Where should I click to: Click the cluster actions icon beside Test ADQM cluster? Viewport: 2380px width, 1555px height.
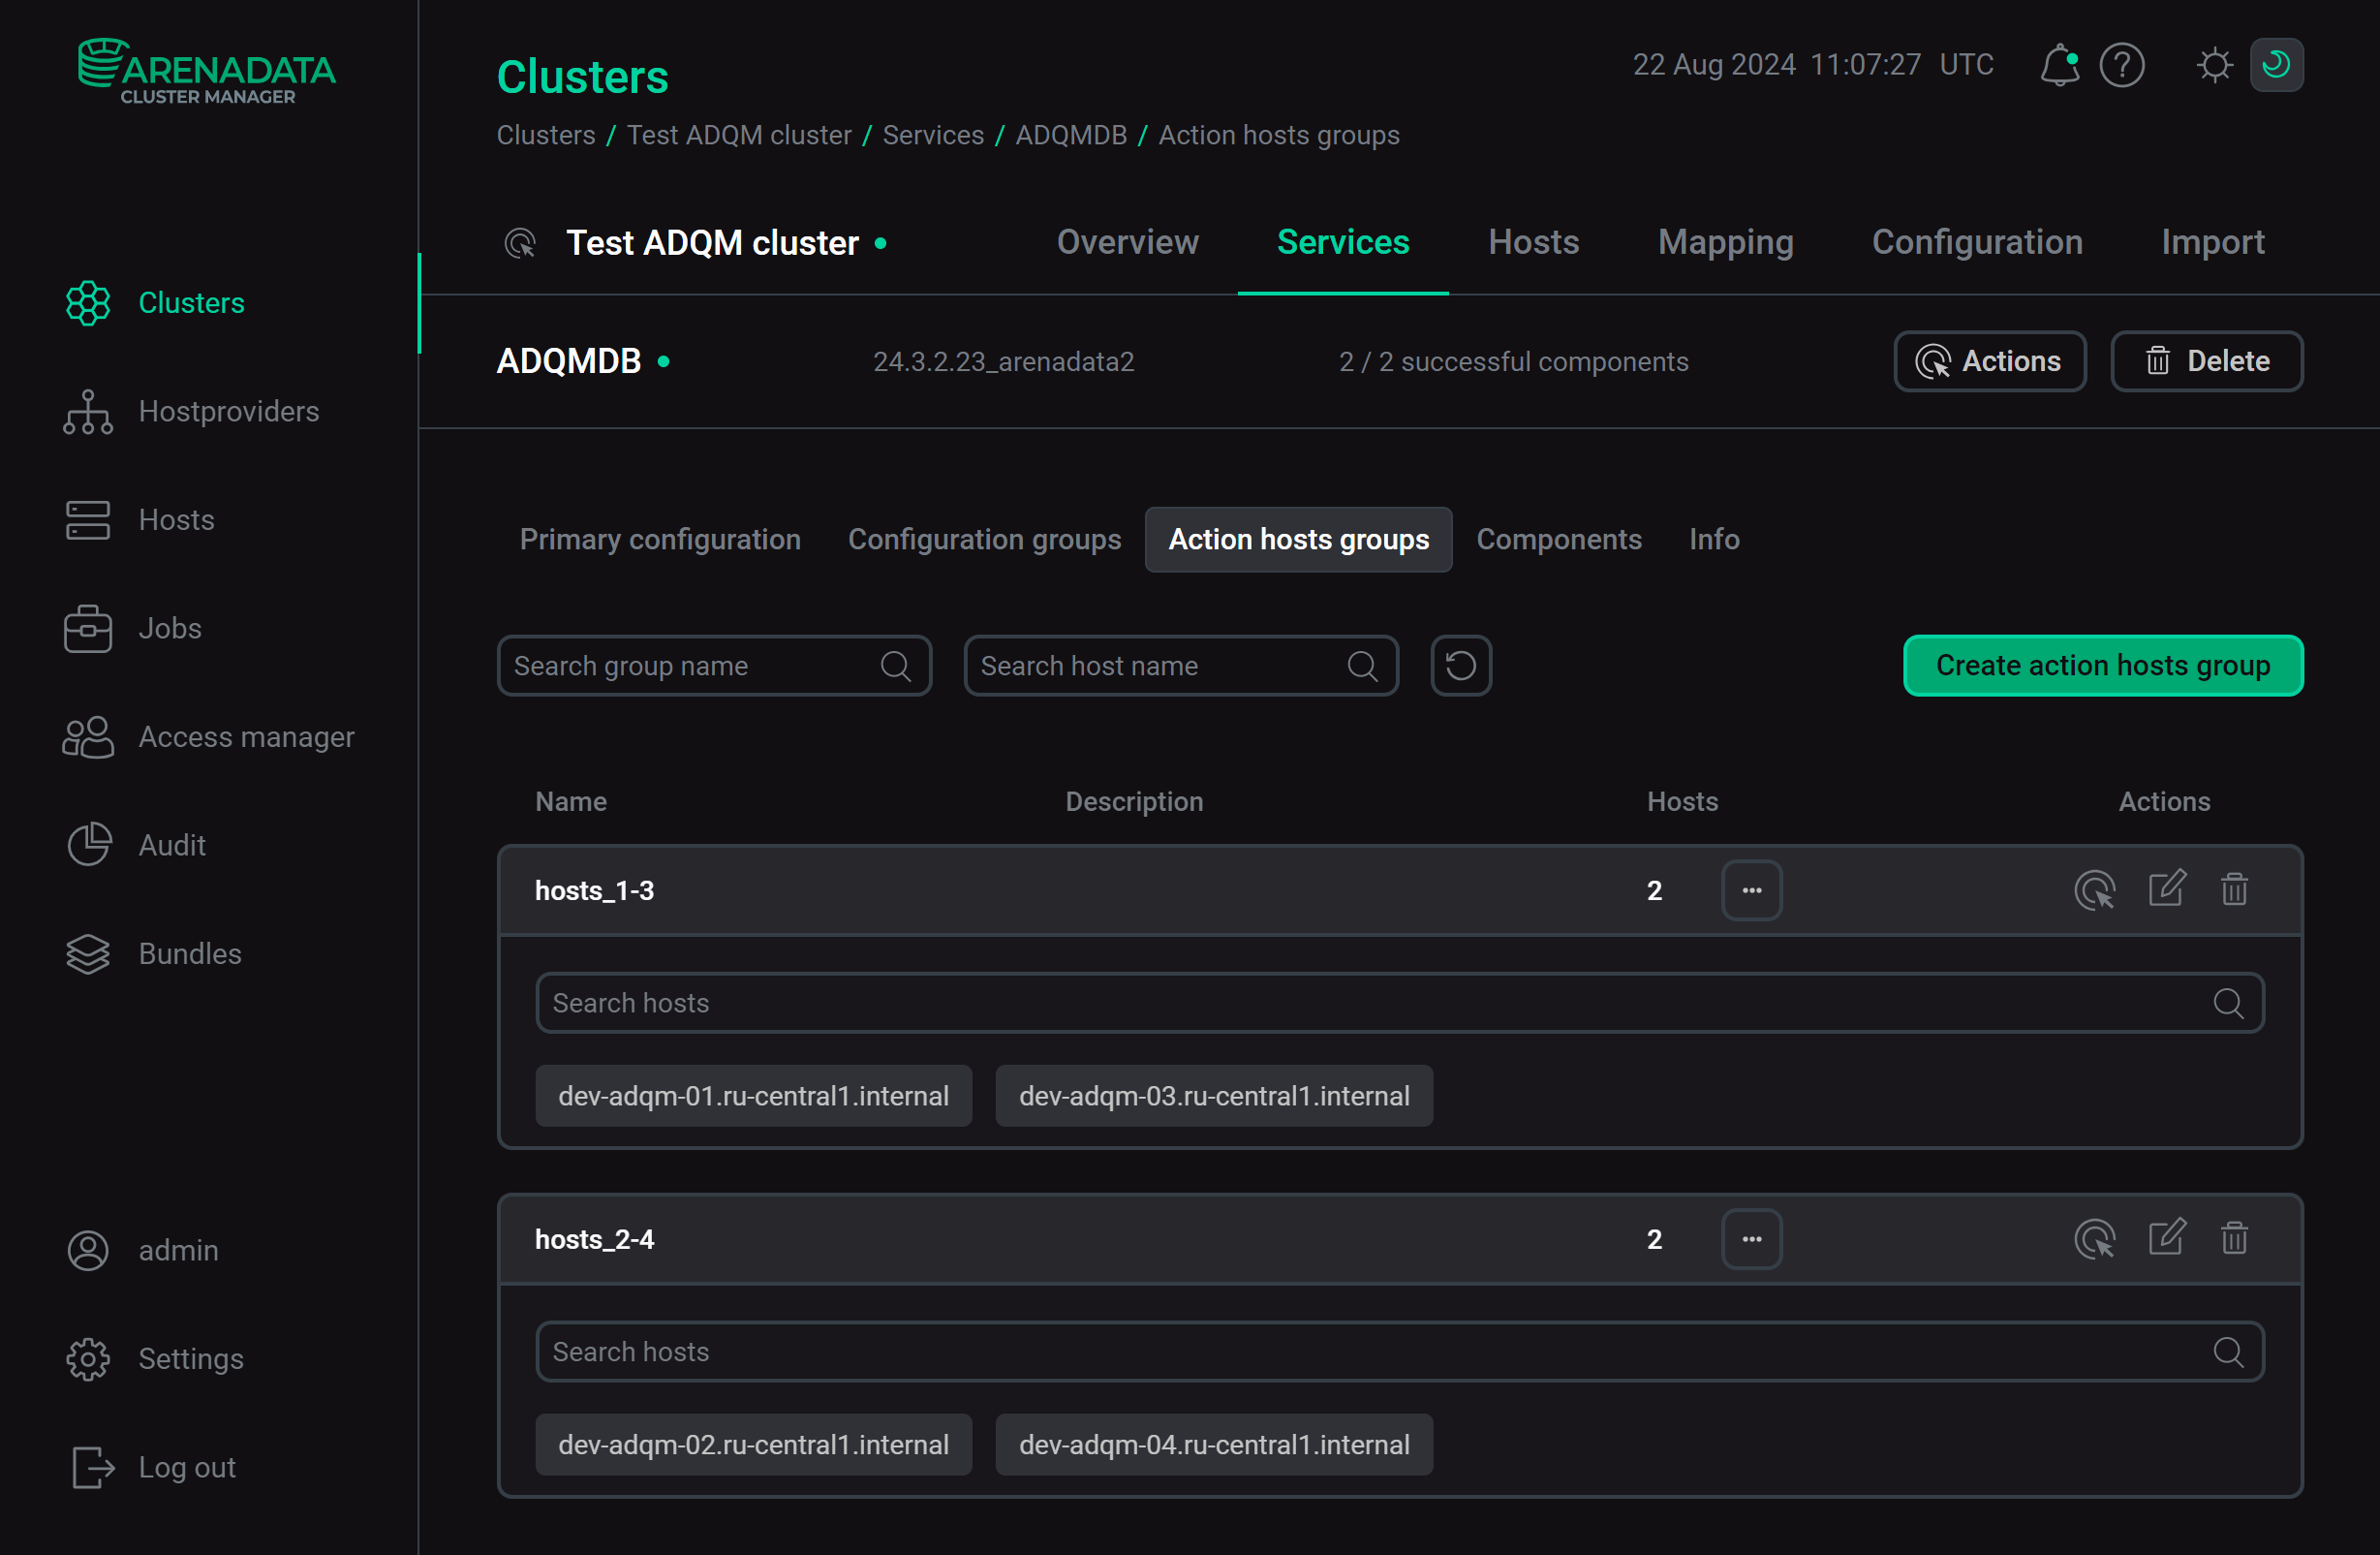click(x=520, y=243)
